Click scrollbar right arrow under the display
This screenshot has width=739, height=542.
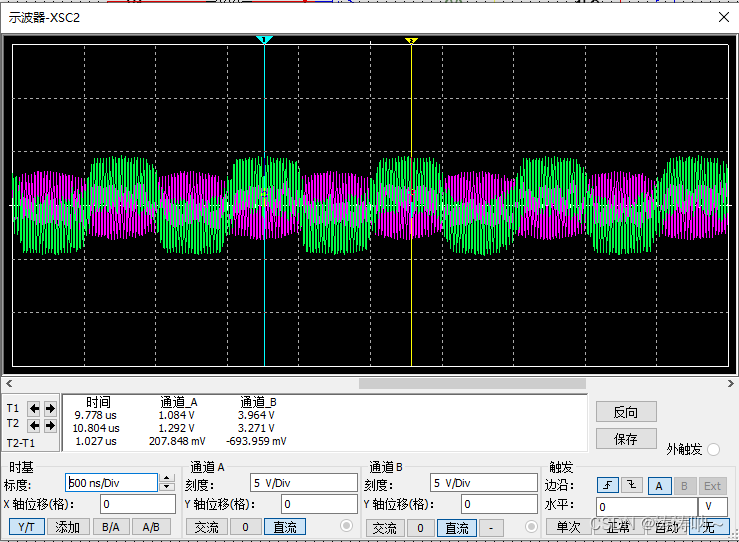(x=731, y=383)
